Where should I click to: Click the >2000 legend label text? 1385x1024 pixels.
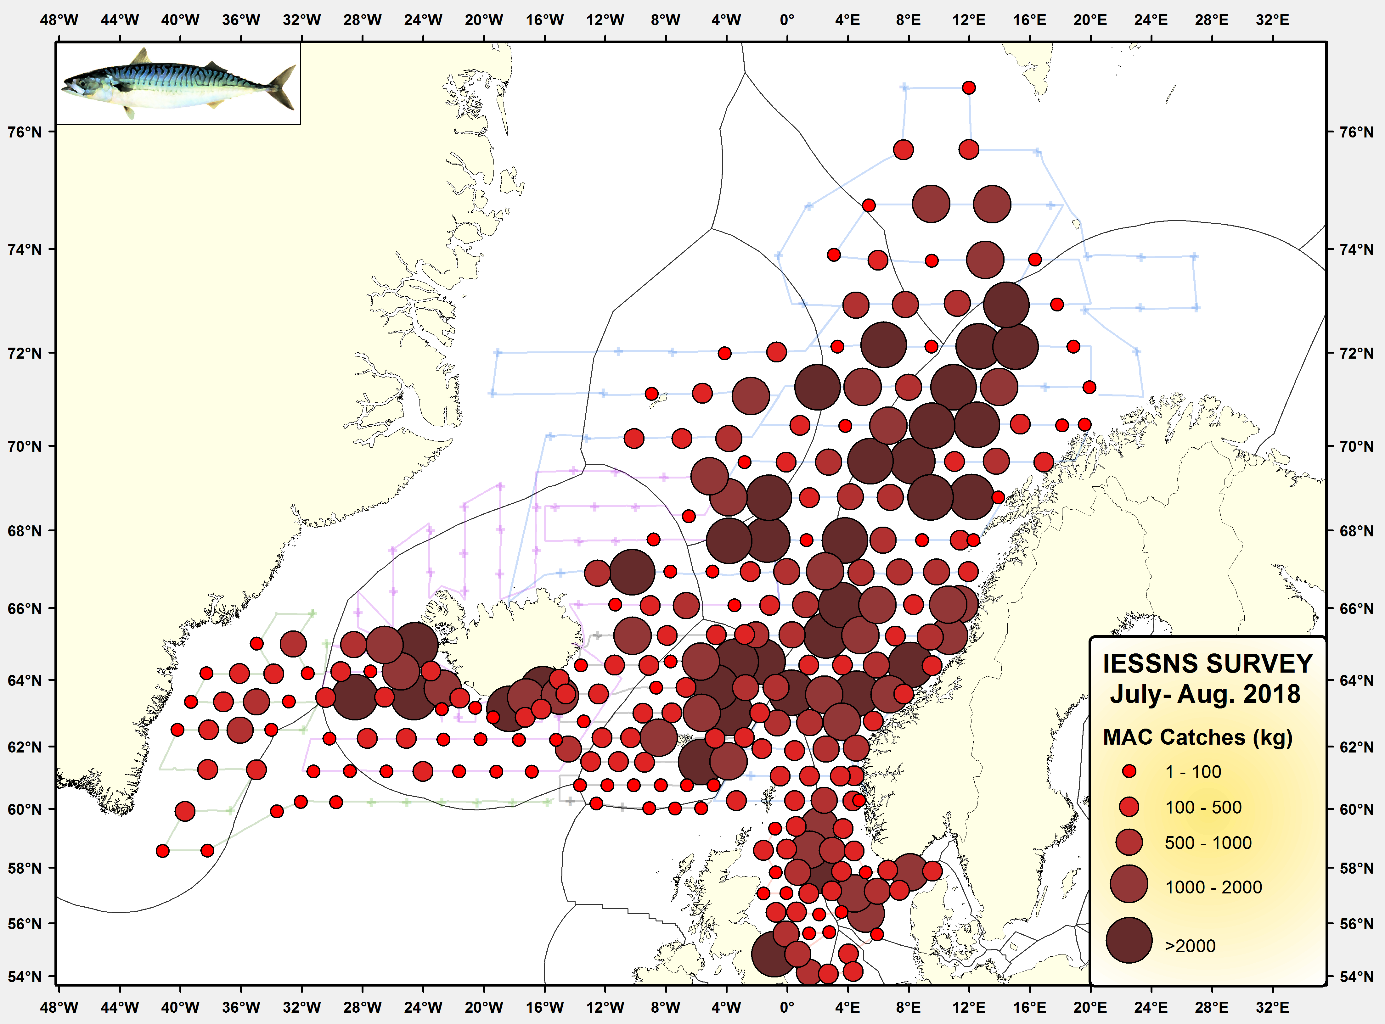[x=1190, y=946]
